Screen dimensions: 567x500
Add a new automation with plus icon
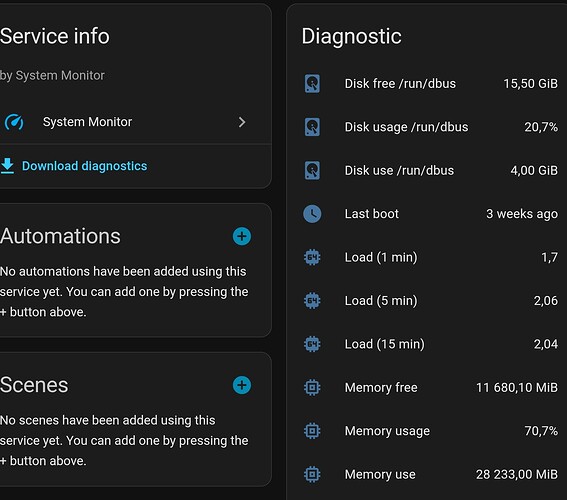[242, 236]
